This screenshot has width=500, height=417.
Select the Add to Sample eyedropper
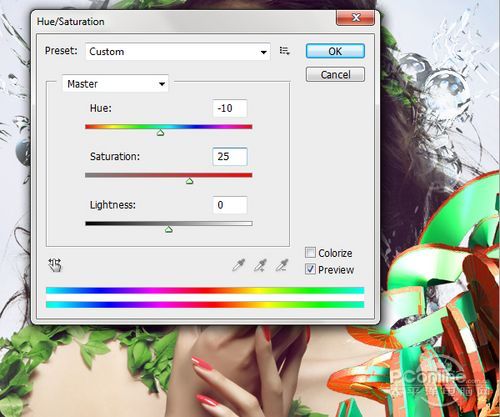point(260,265)
